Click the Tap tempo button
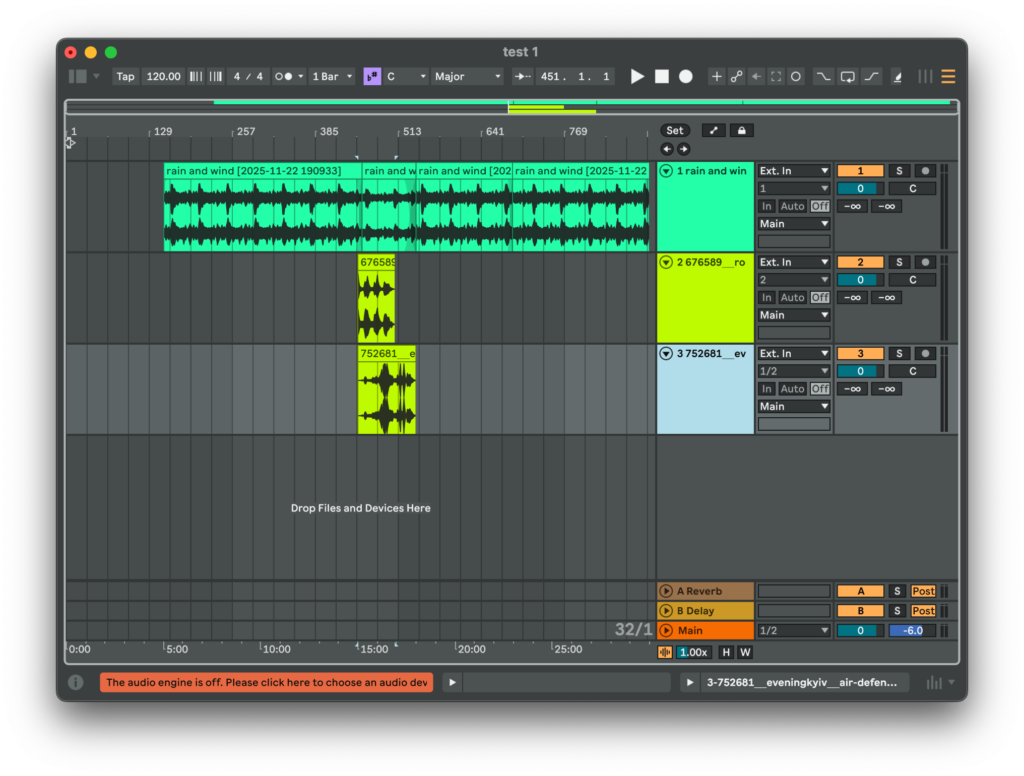Image resolution: width=1024 pixels, height=776 pixels. 125,77
